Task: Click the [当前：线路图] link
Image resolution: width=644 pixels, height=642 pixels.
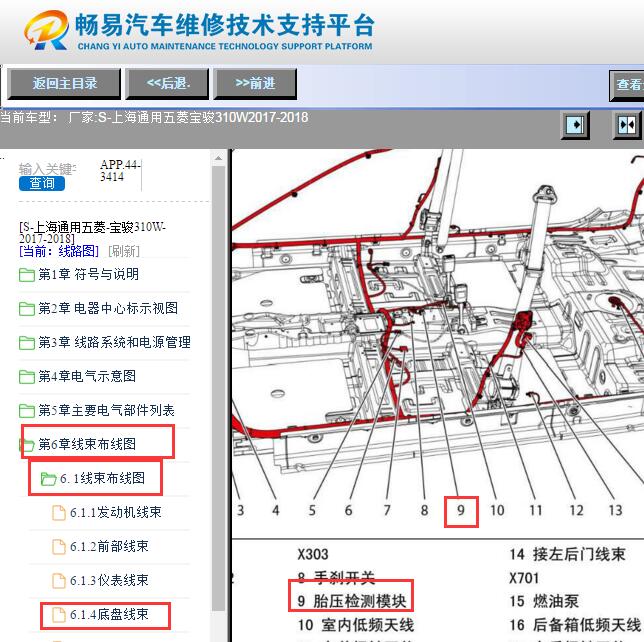Action: pyautogui.click(x=59, y=251)
